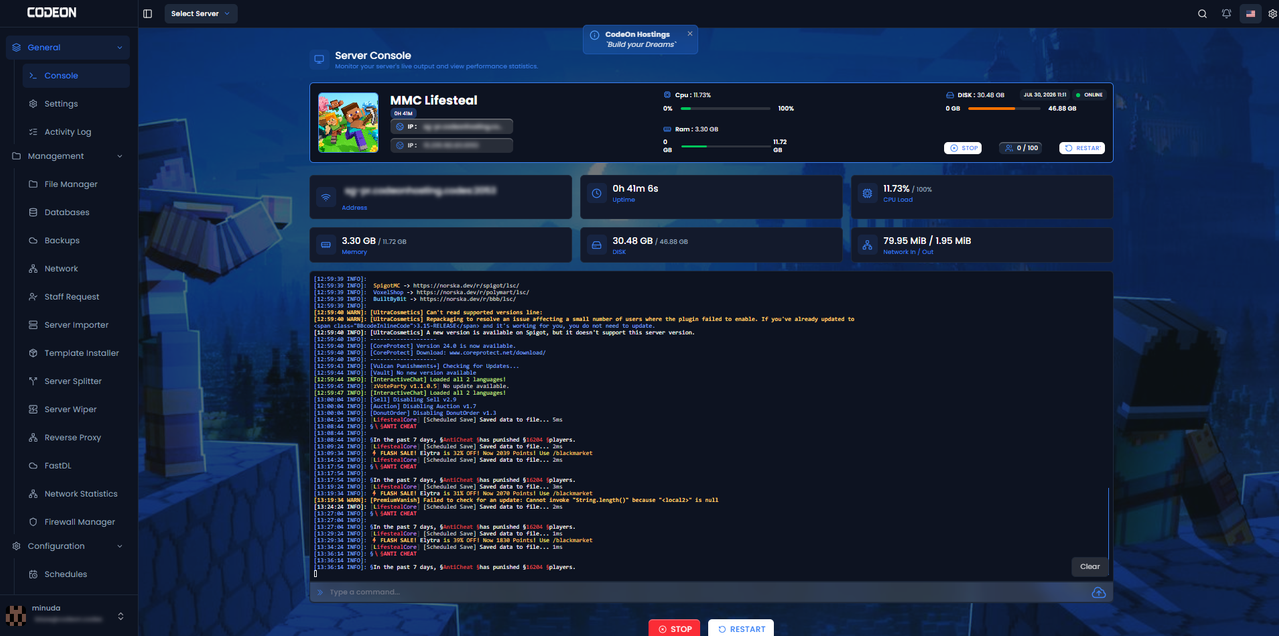Open Staff Request page

(x=76, y=296)
